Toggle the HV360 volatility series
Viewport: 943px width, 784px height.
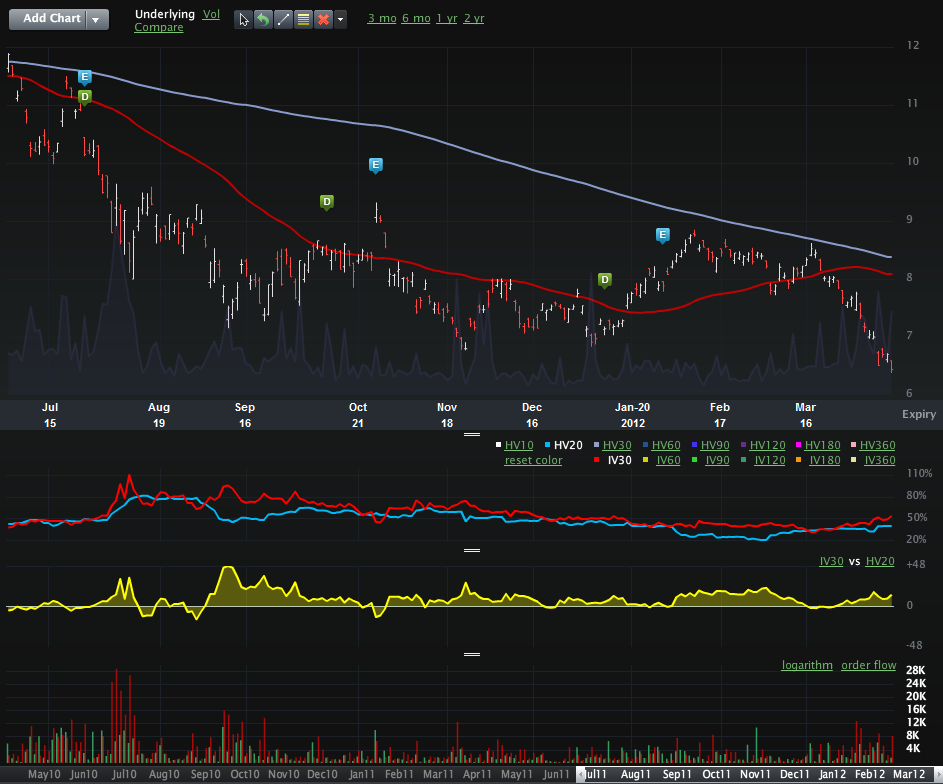(x=877, y=445)
